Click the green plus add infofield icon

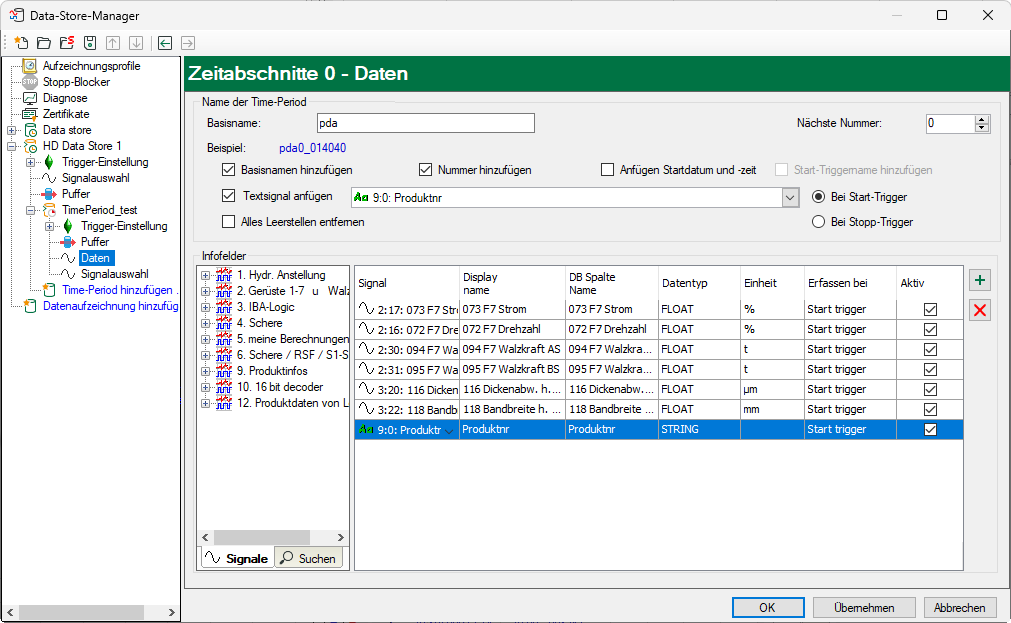point(980,282)
